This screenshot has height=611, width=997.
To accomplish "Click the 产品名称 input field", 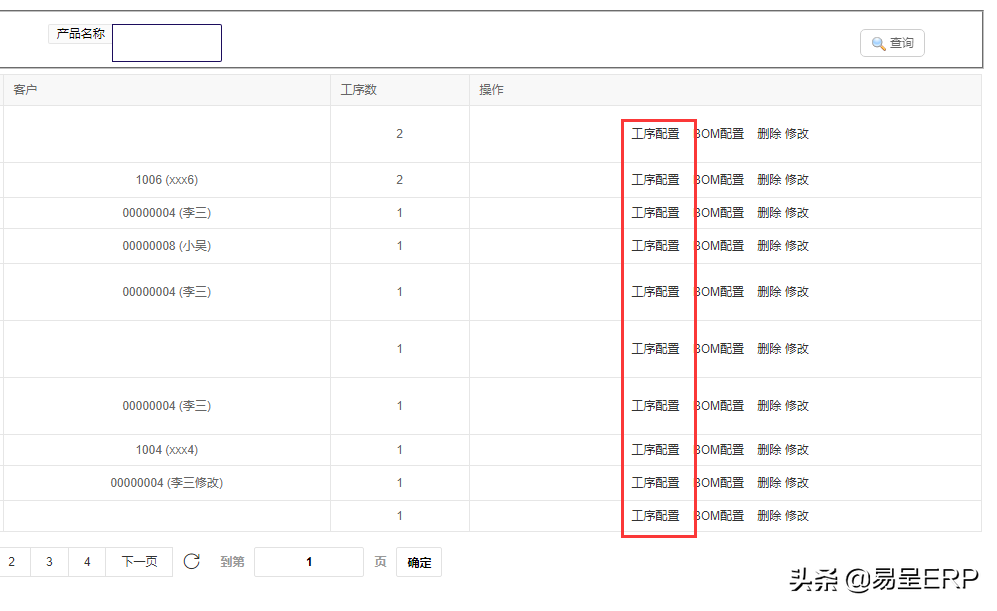I will 167,43.
